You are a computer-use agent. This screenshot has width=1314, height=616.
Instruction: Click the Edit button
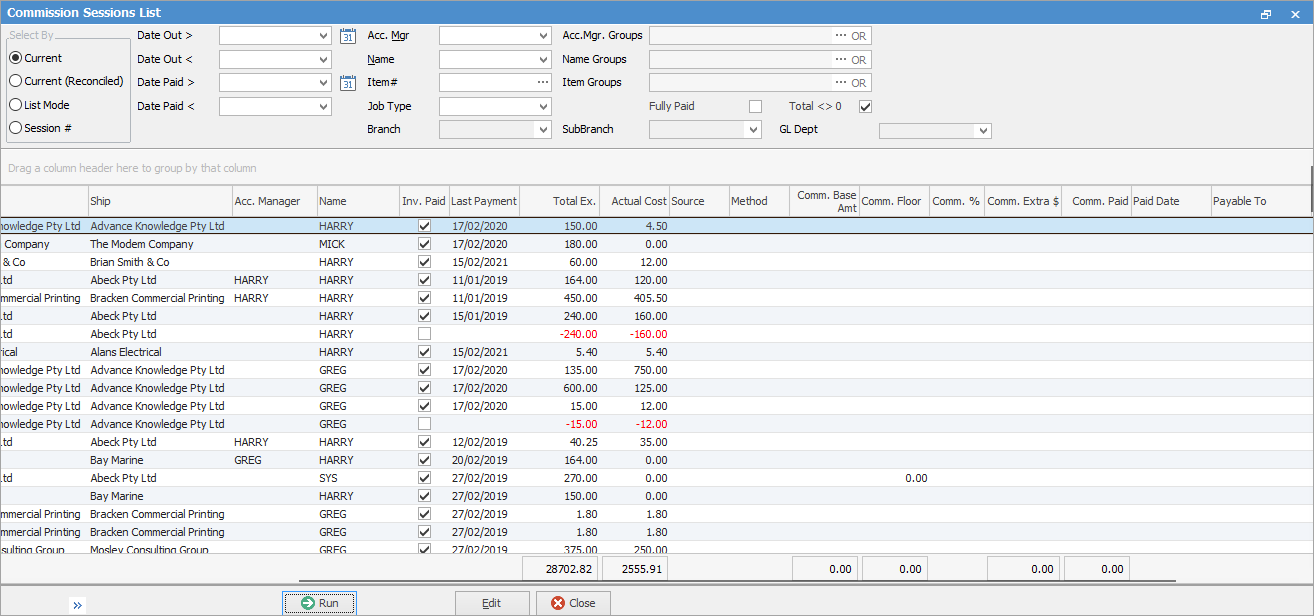[x=492, y=603]
